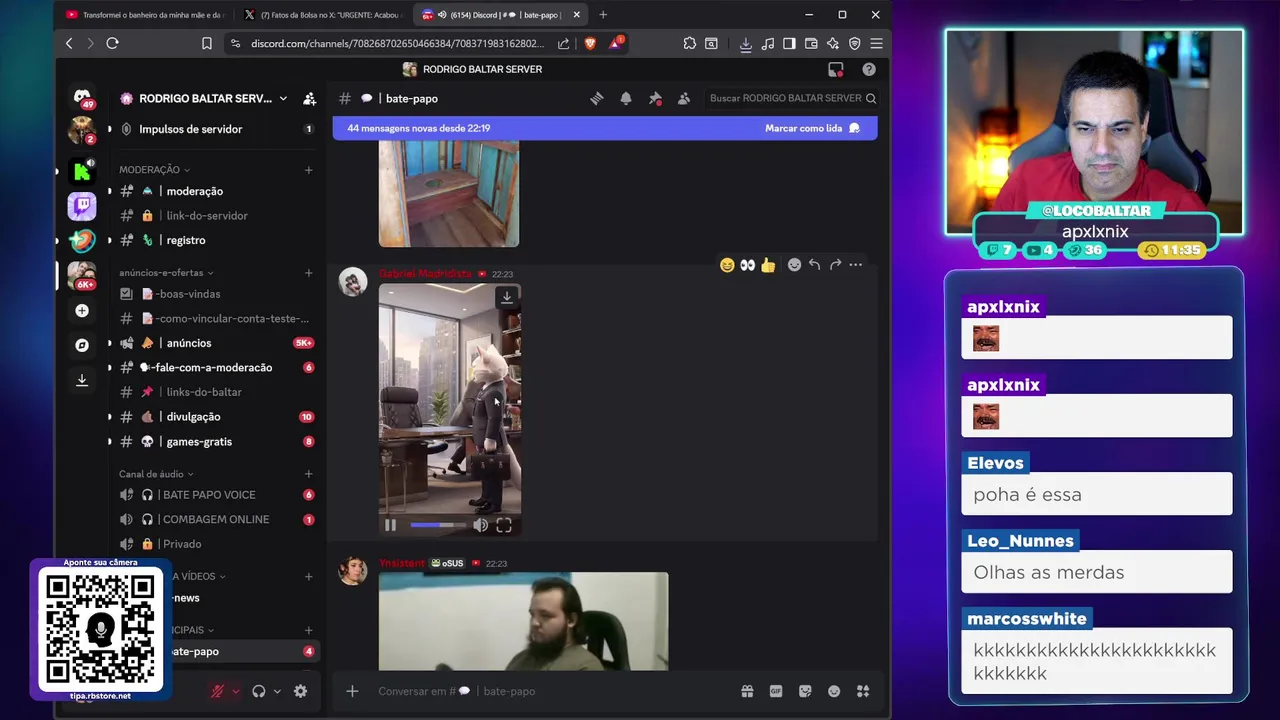Screen dimensions: 1280x720
Task: Open emoji picker in message bar
Action: tap(834, 691)
